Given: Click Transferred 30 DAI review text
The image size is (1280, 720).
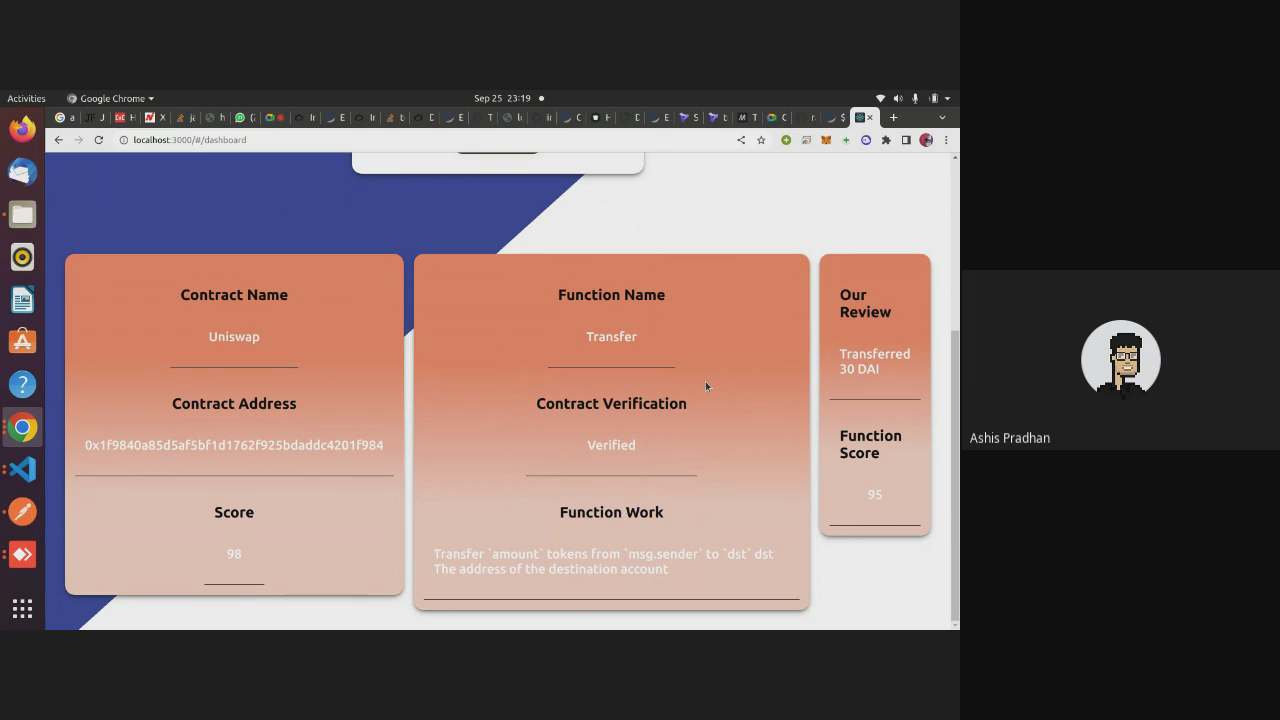Looking at the screenshot, I should [874, 361].
